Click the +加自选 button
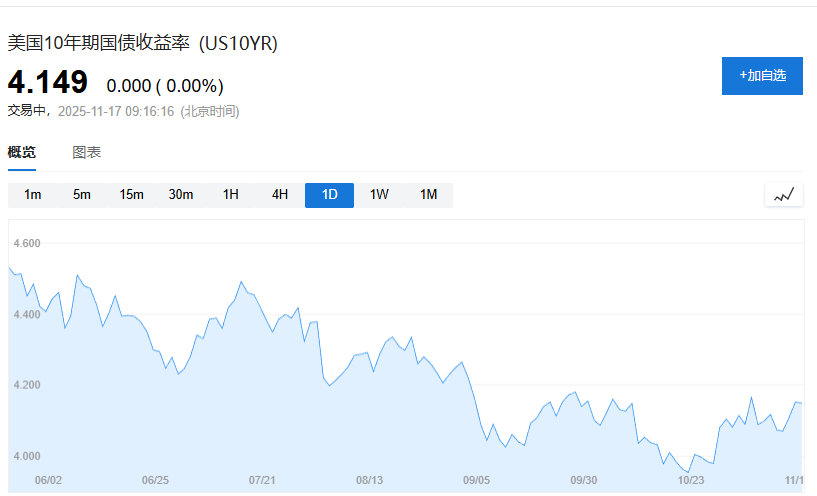This screenshot has width=817, height=496. click(x=762, y=76)
